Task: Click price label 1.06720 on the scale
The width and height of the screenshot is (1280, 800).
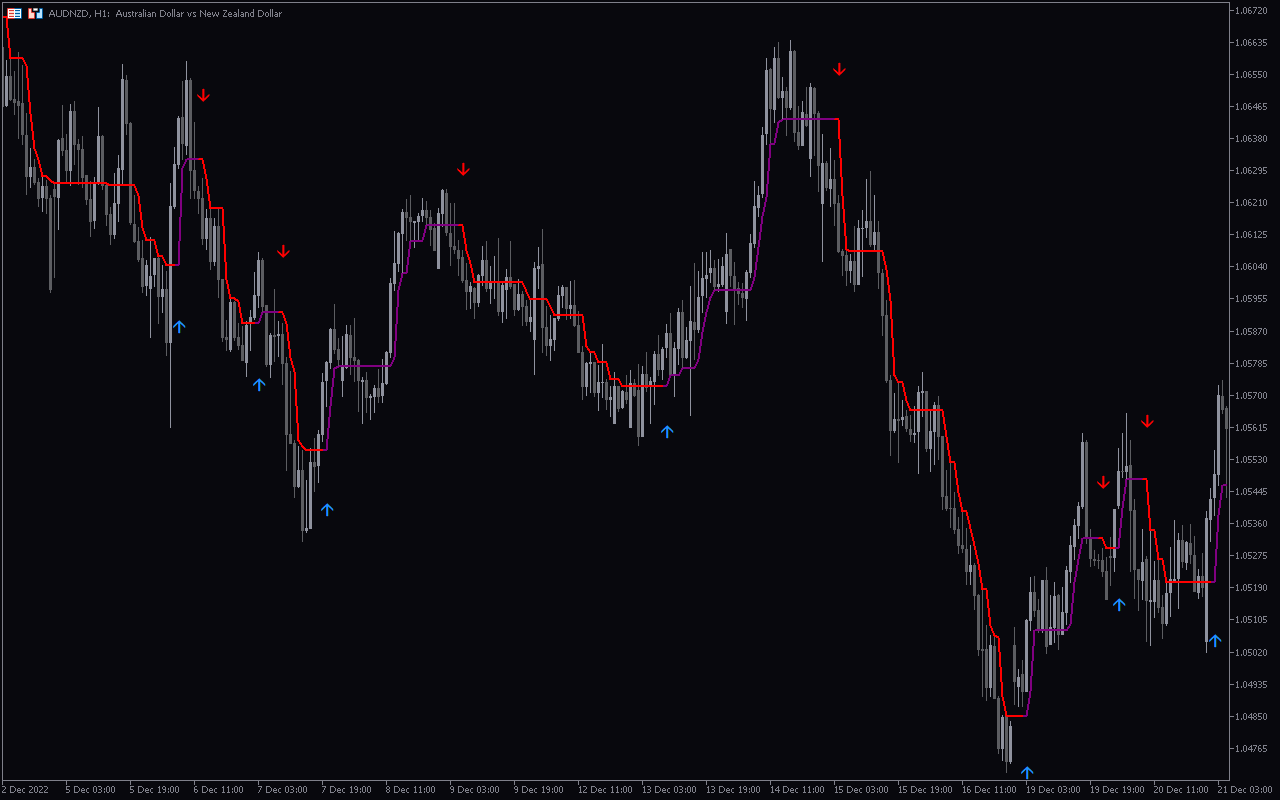Action: tap(1251, 10)
